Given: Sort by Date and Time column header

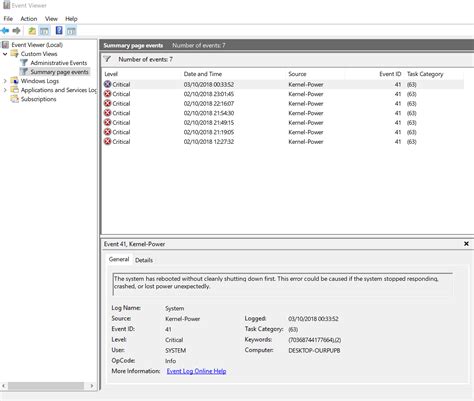Looking at the screenshot, I should [203, 74].
